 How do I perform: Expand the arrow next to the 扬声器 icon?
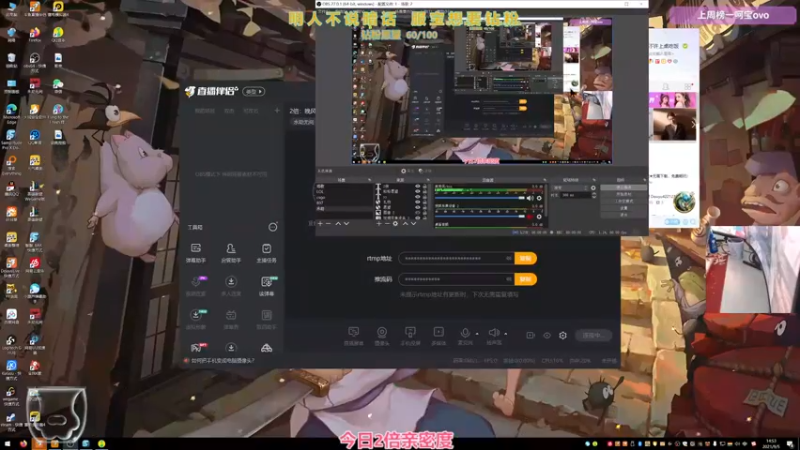pos(506,334)
